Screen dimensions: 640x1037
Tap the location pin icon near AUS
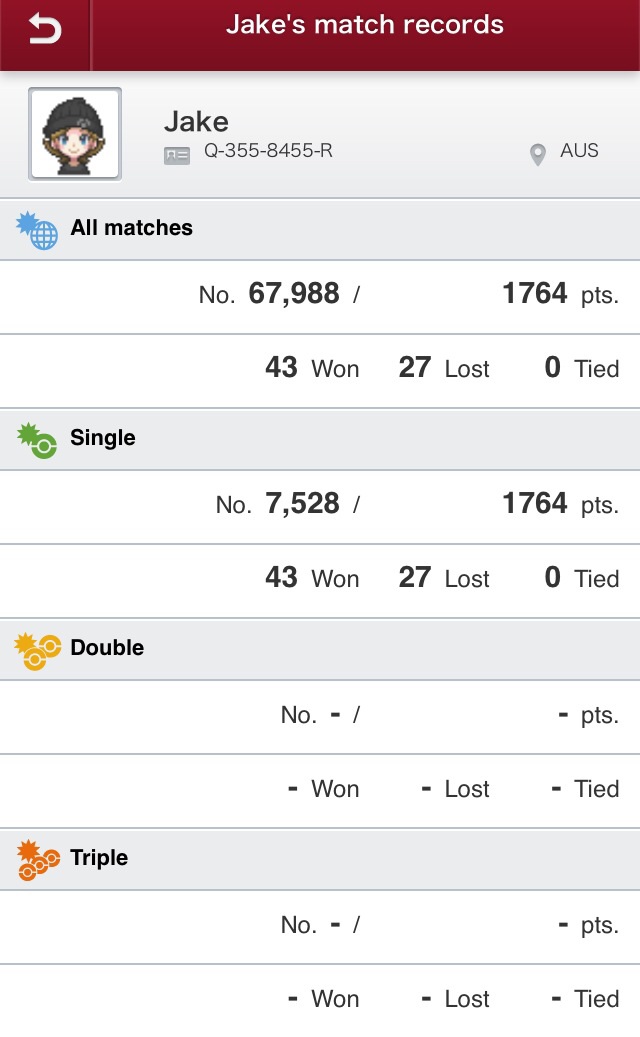tap(538, 155)
